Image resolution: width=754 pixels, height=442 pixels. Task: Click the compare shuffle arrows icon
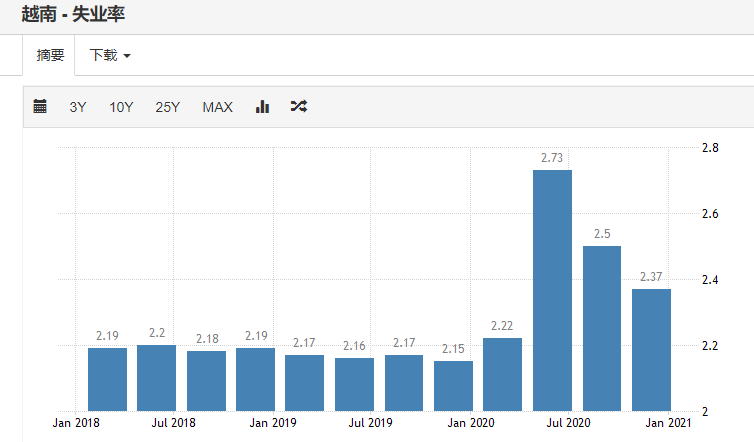click(x=298, y=107)
